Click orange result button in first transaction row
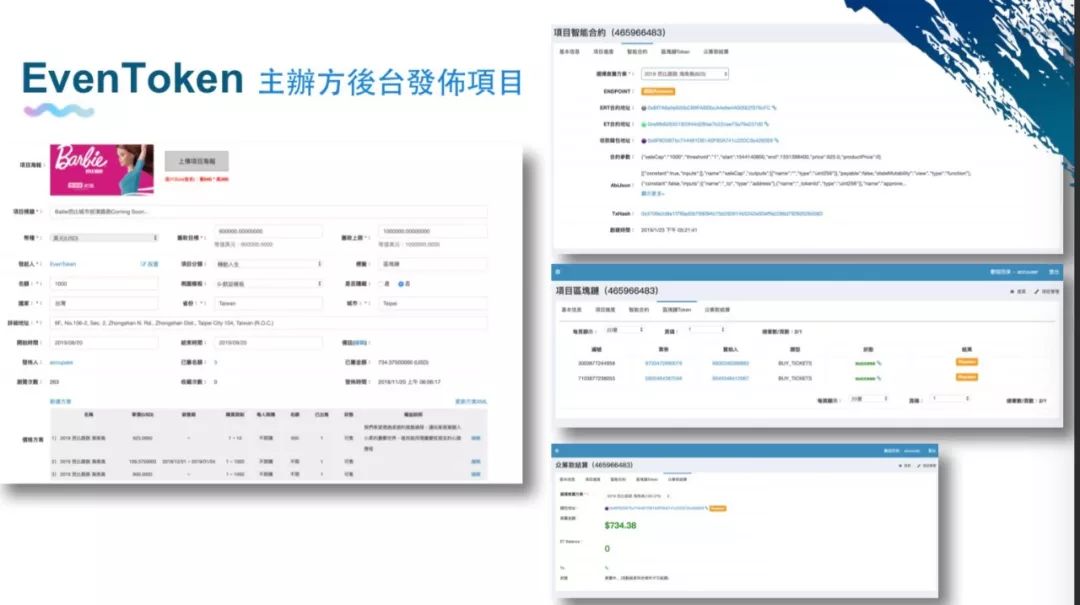 (967, 362)
